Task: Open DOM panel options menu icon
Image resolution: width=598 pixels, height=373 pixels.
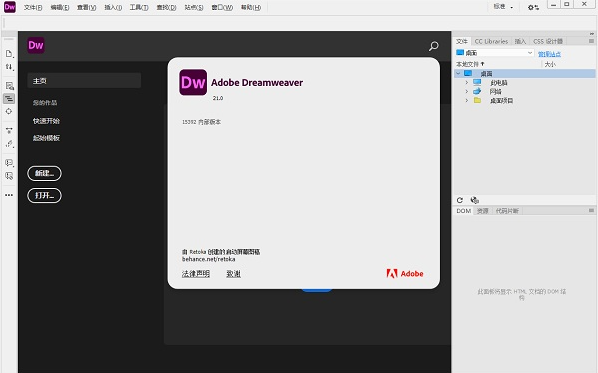Action: pyautogui.click(x=591, y=211)
